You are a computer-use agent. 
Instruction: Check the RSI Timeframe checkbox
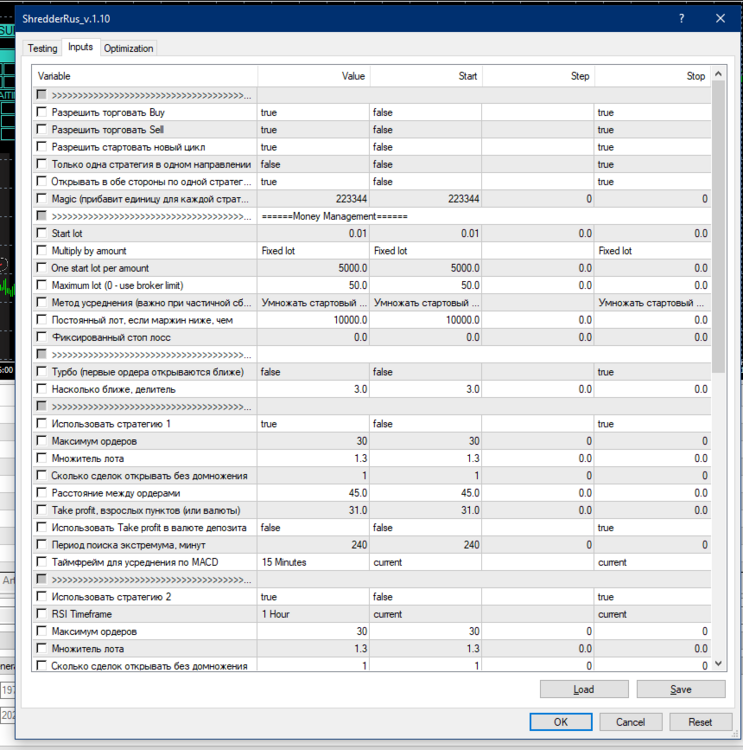pos(42,614)
